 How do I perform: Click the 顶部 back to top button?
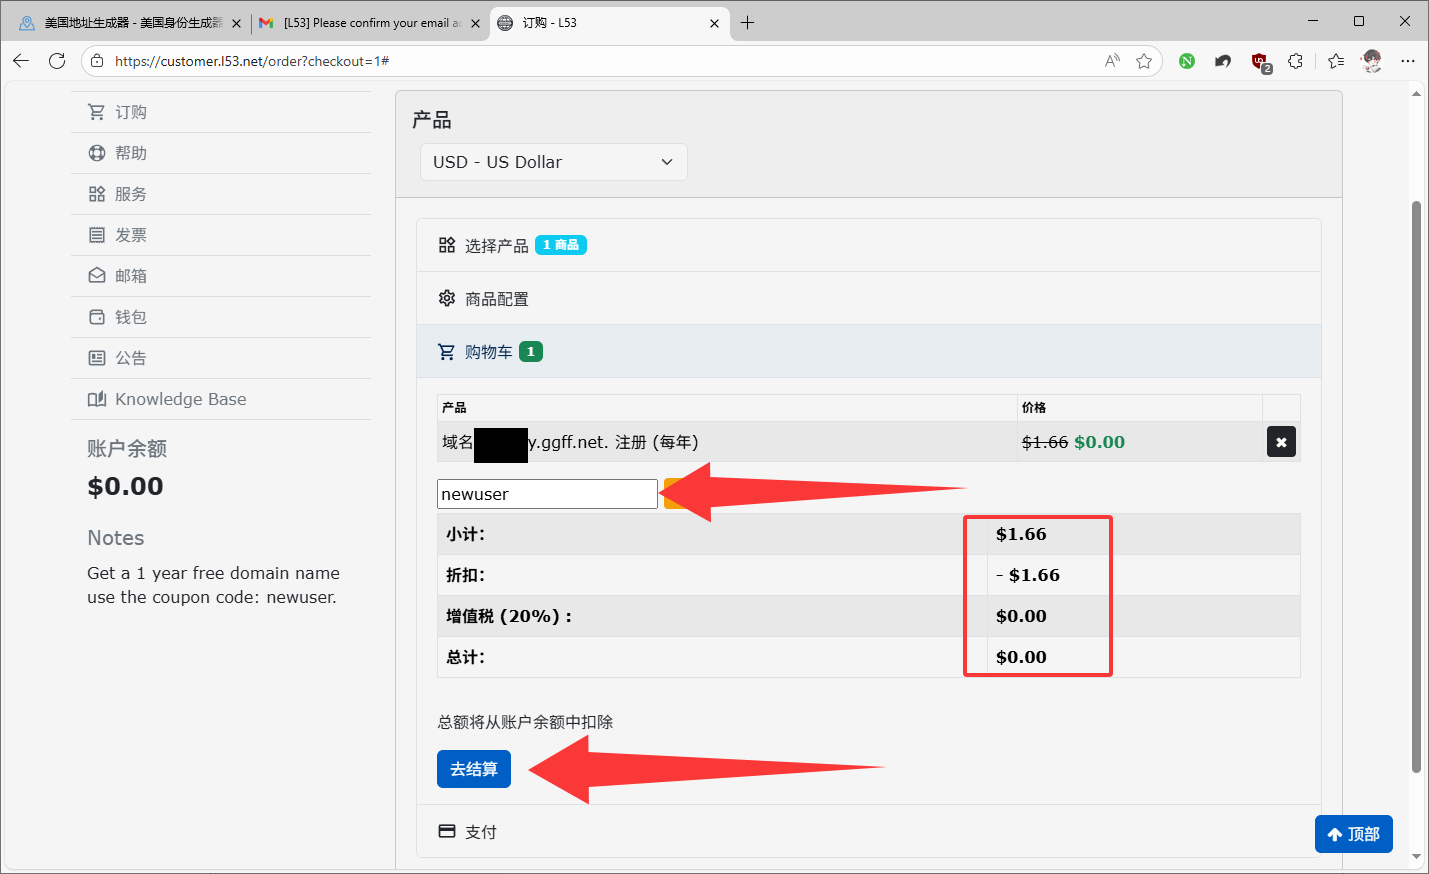[x=1353, y=834]
